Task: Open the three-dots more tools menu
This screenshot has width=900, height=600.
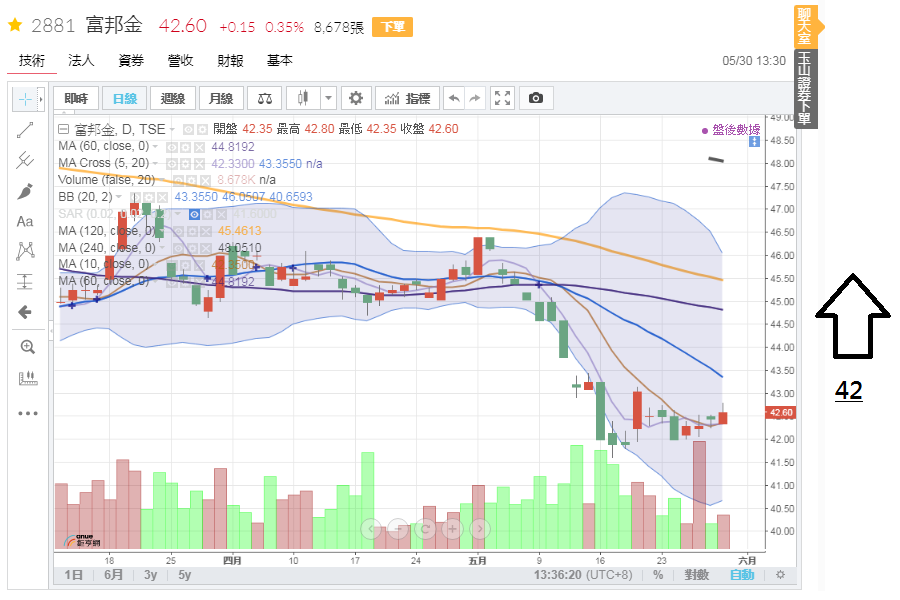Action: (x=28, y=413)
